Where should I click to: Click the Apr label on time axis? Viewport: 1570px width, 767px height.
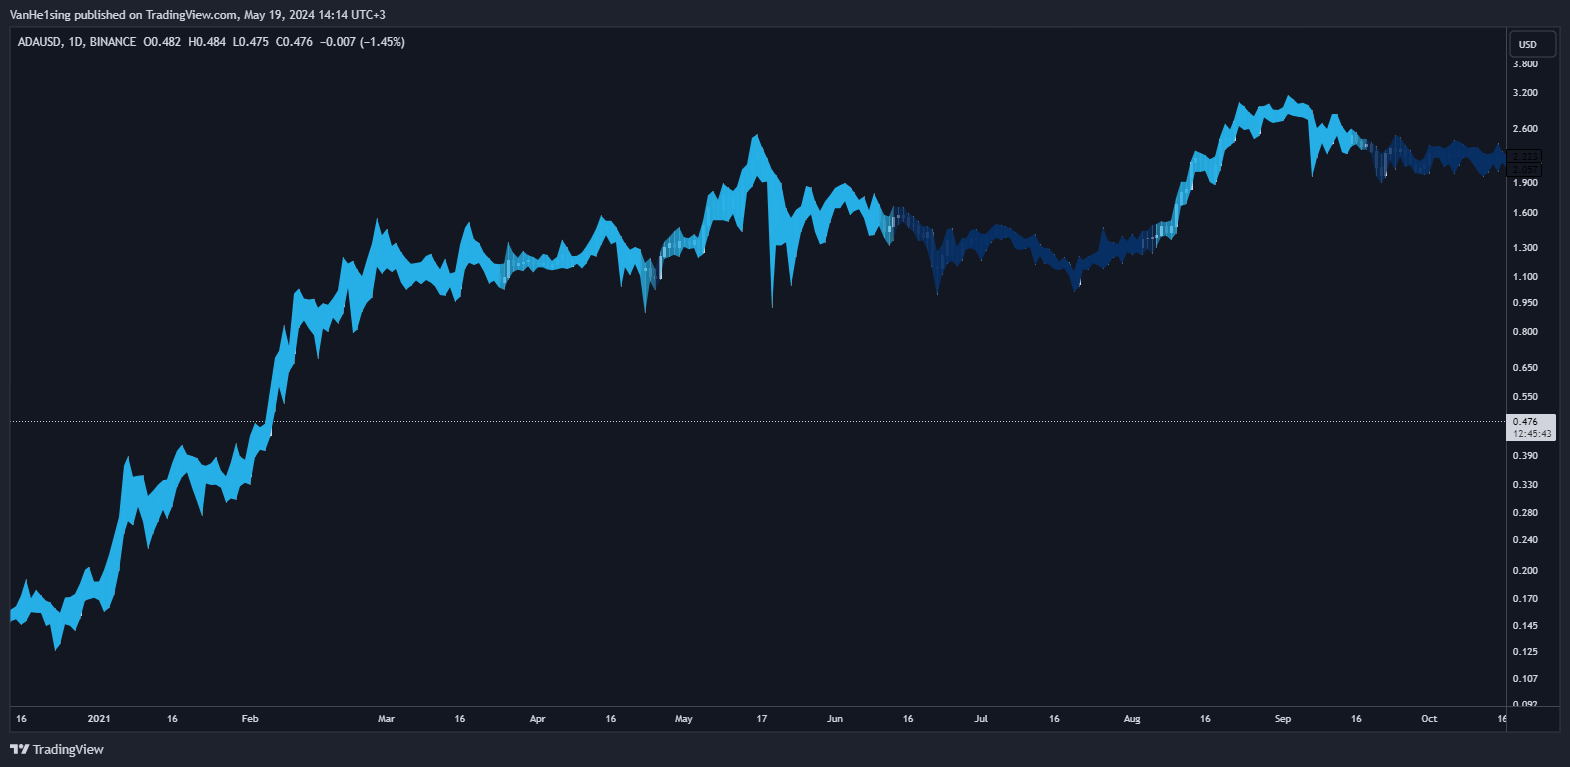coord(537,719)
